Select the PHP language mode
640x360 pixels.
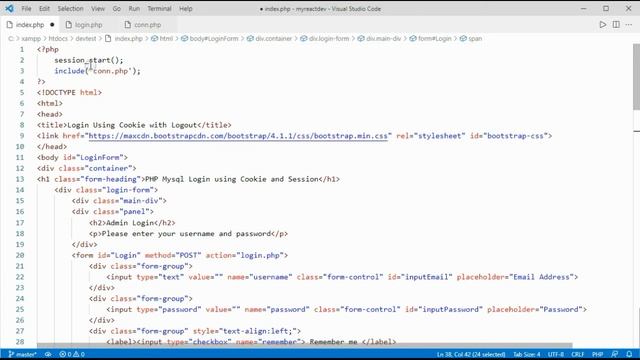click(x=598, y=354)
